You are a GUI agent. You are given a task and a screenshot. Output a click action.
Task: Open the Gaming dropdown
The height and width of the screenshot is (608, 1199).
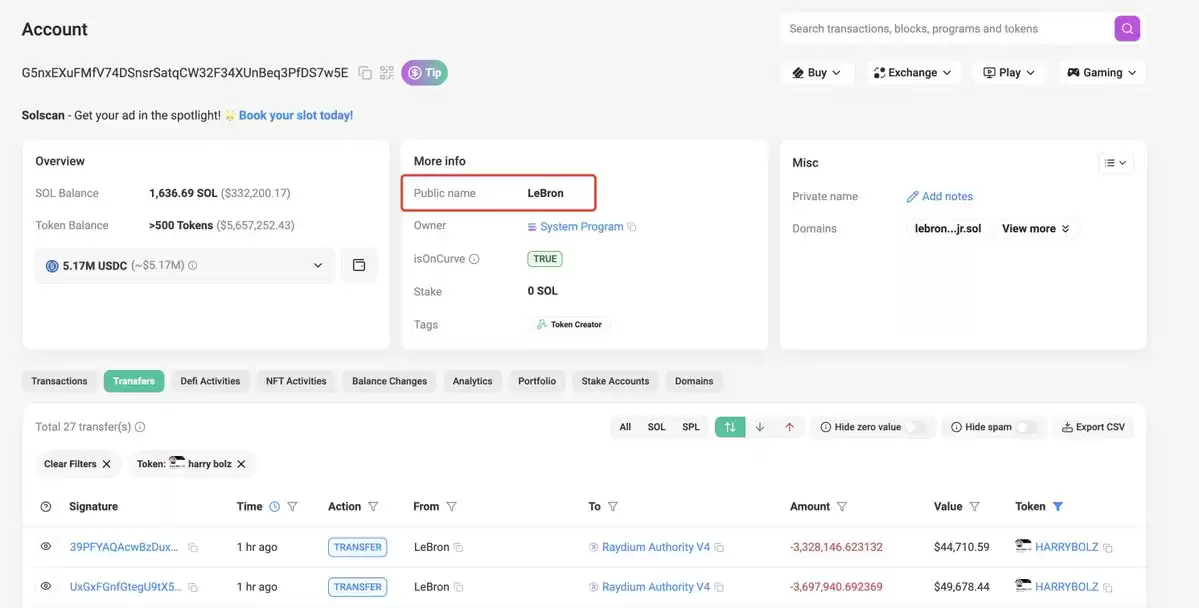1102,73
